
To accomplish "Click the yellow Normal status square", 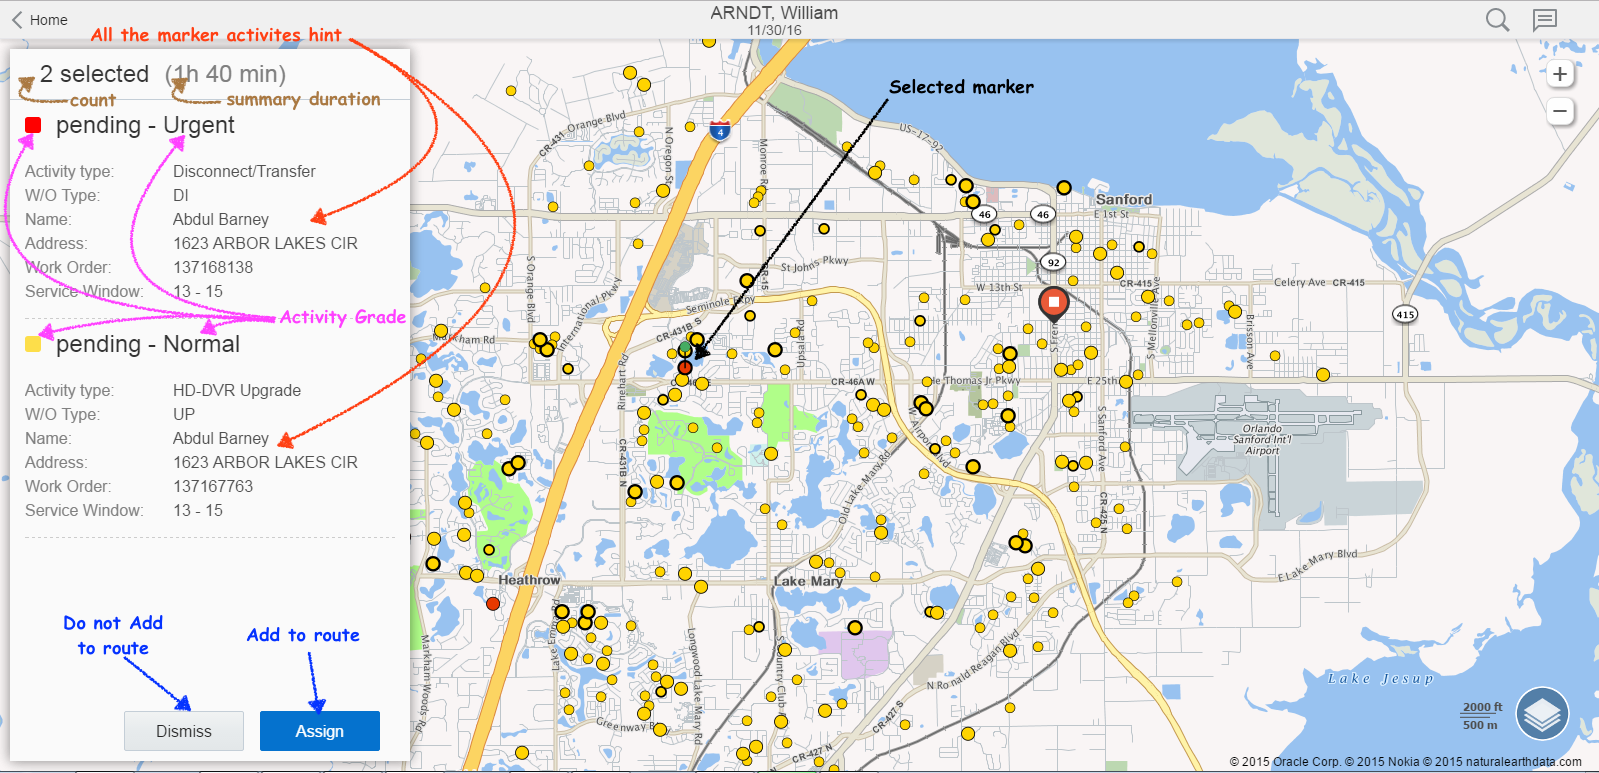I will pos(33,344).
